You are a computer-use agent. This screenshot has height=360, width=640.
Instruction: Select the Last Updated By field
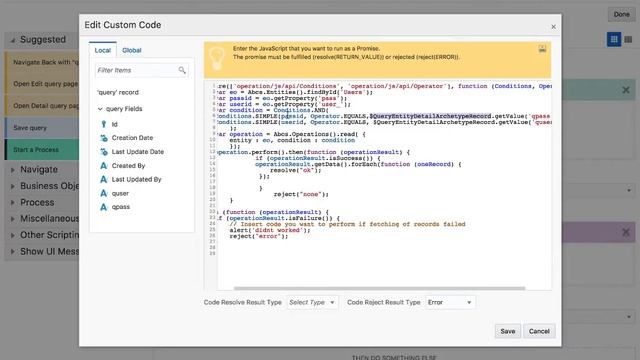(136, 179)
